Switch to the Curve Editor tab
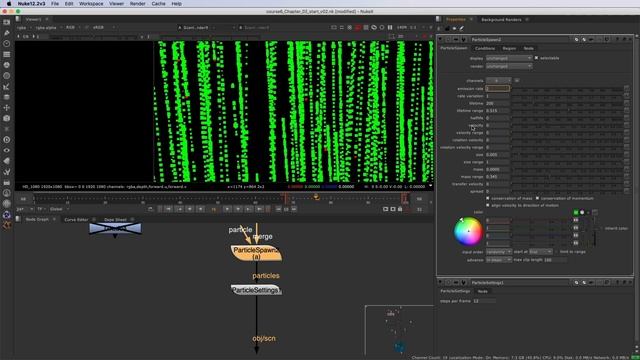This screenshot has width=640, height=360. [x=76, y=220]
